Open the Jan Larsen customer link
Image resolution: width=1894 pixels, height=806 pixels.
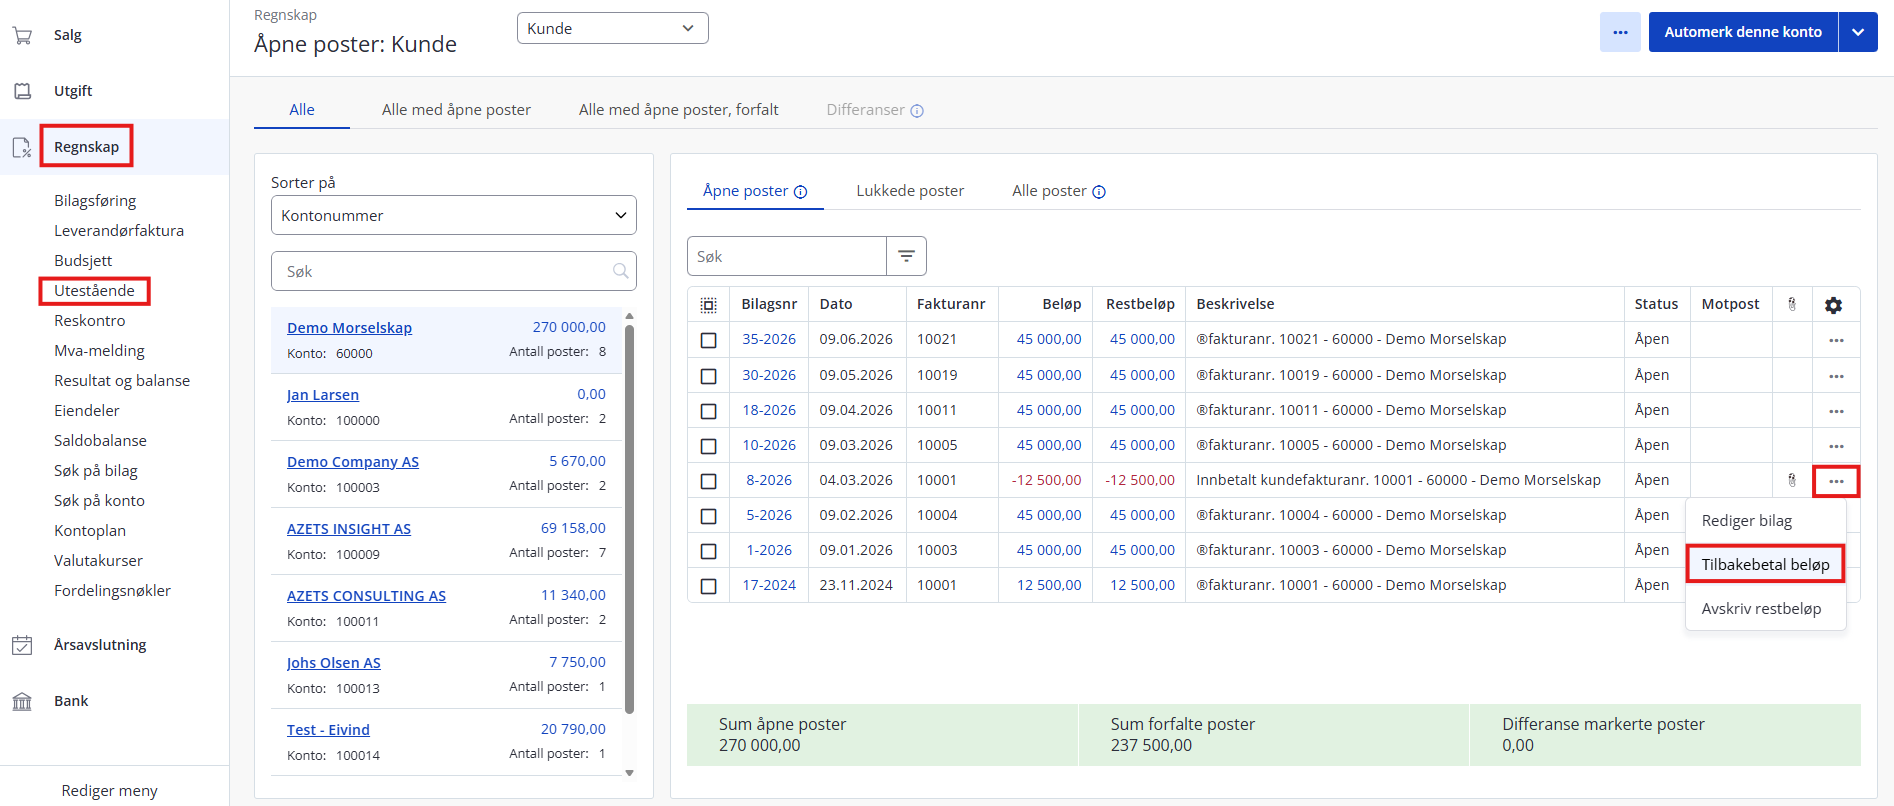pyautogui.click(x=322, y=395)
